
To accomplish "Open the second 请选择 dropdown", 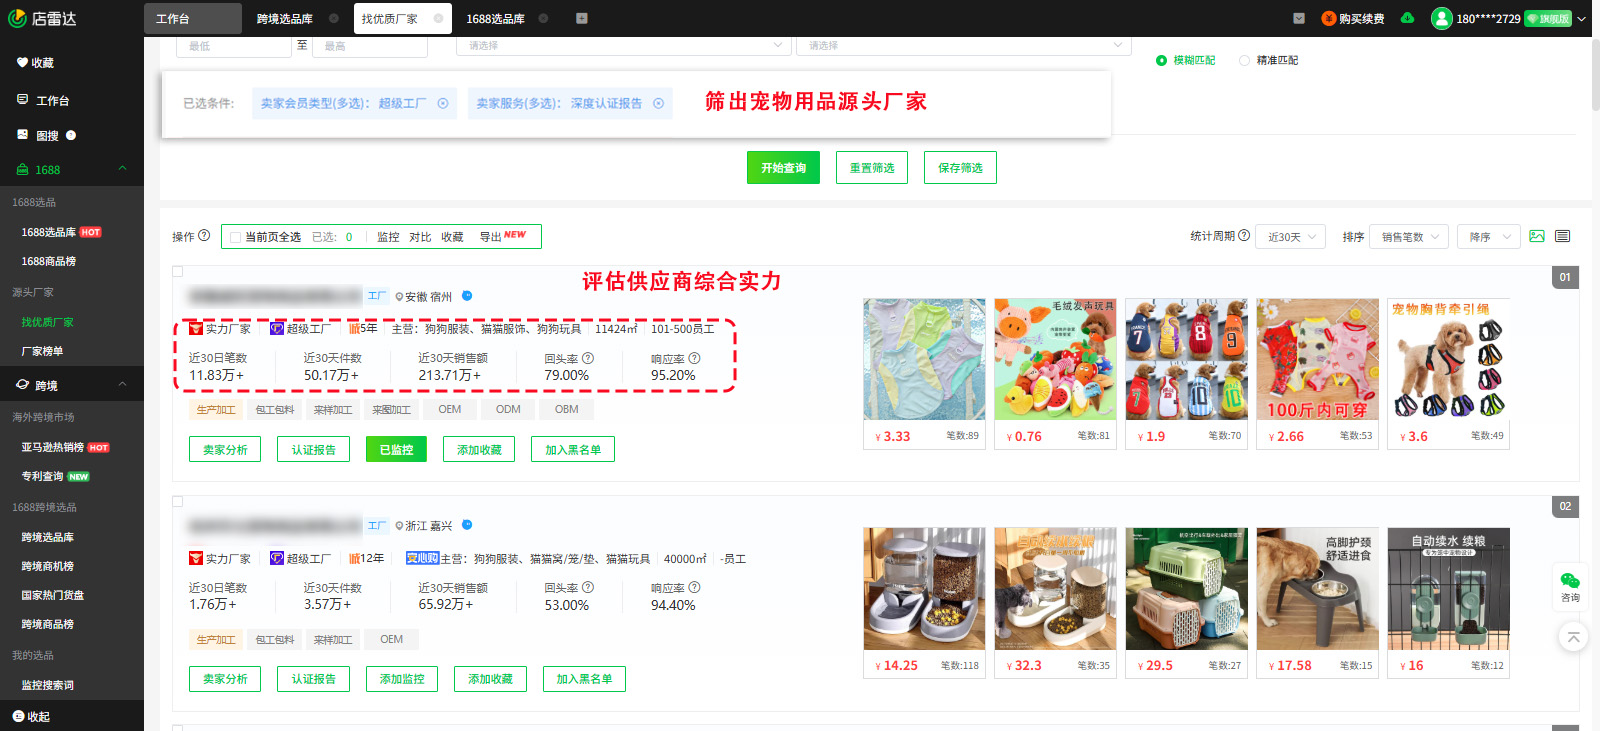I will pyautogui.click(x=964, y=46).
